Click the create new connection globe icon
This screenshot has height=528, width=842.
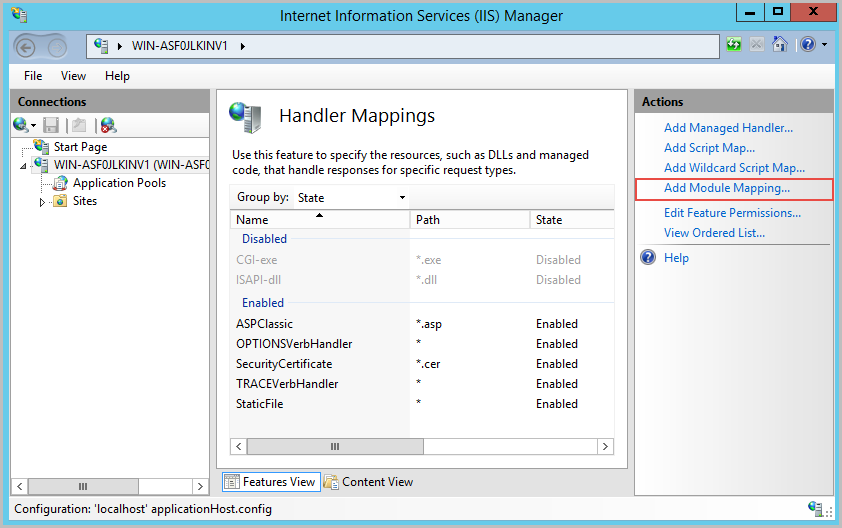click(21, 125)
